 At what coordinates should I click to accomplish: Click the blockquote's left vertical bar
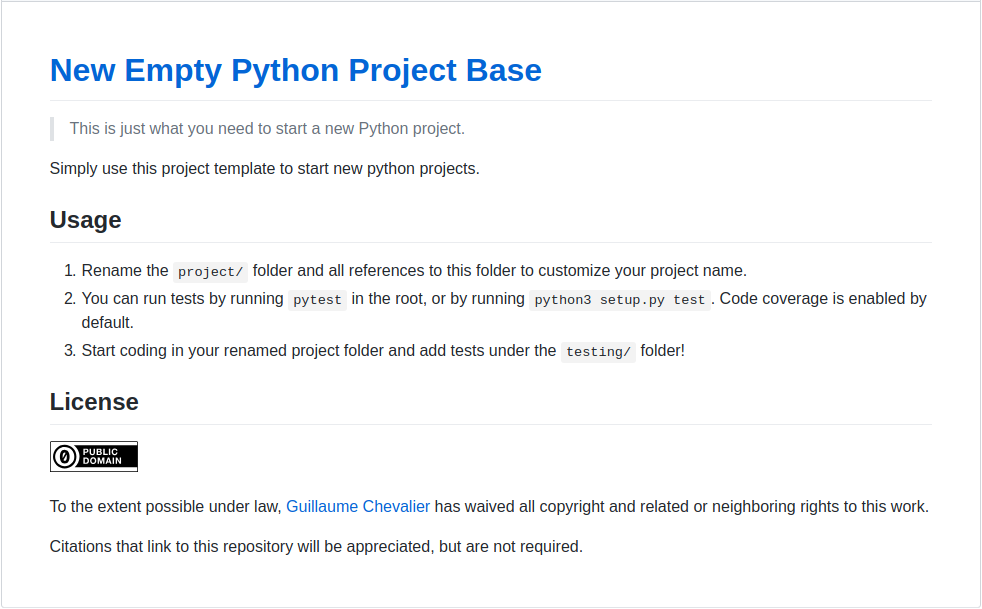(x=52, y=128)
